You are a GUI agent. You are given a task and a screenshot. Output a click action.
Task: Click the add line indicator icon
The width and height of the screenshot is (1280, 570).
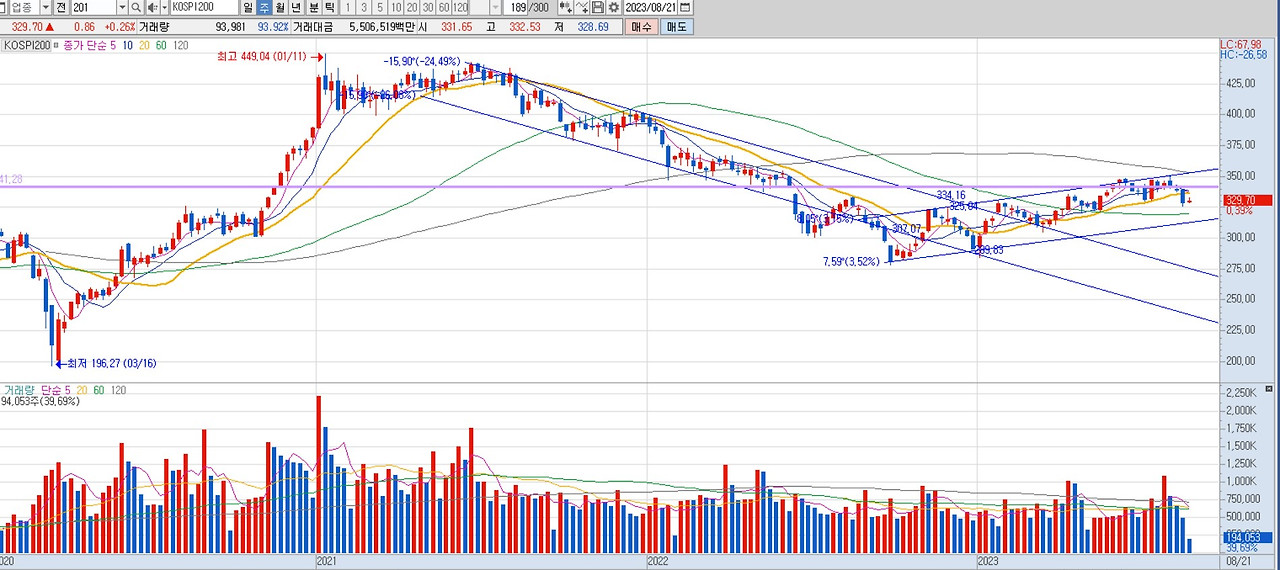[x=582, y=7]
